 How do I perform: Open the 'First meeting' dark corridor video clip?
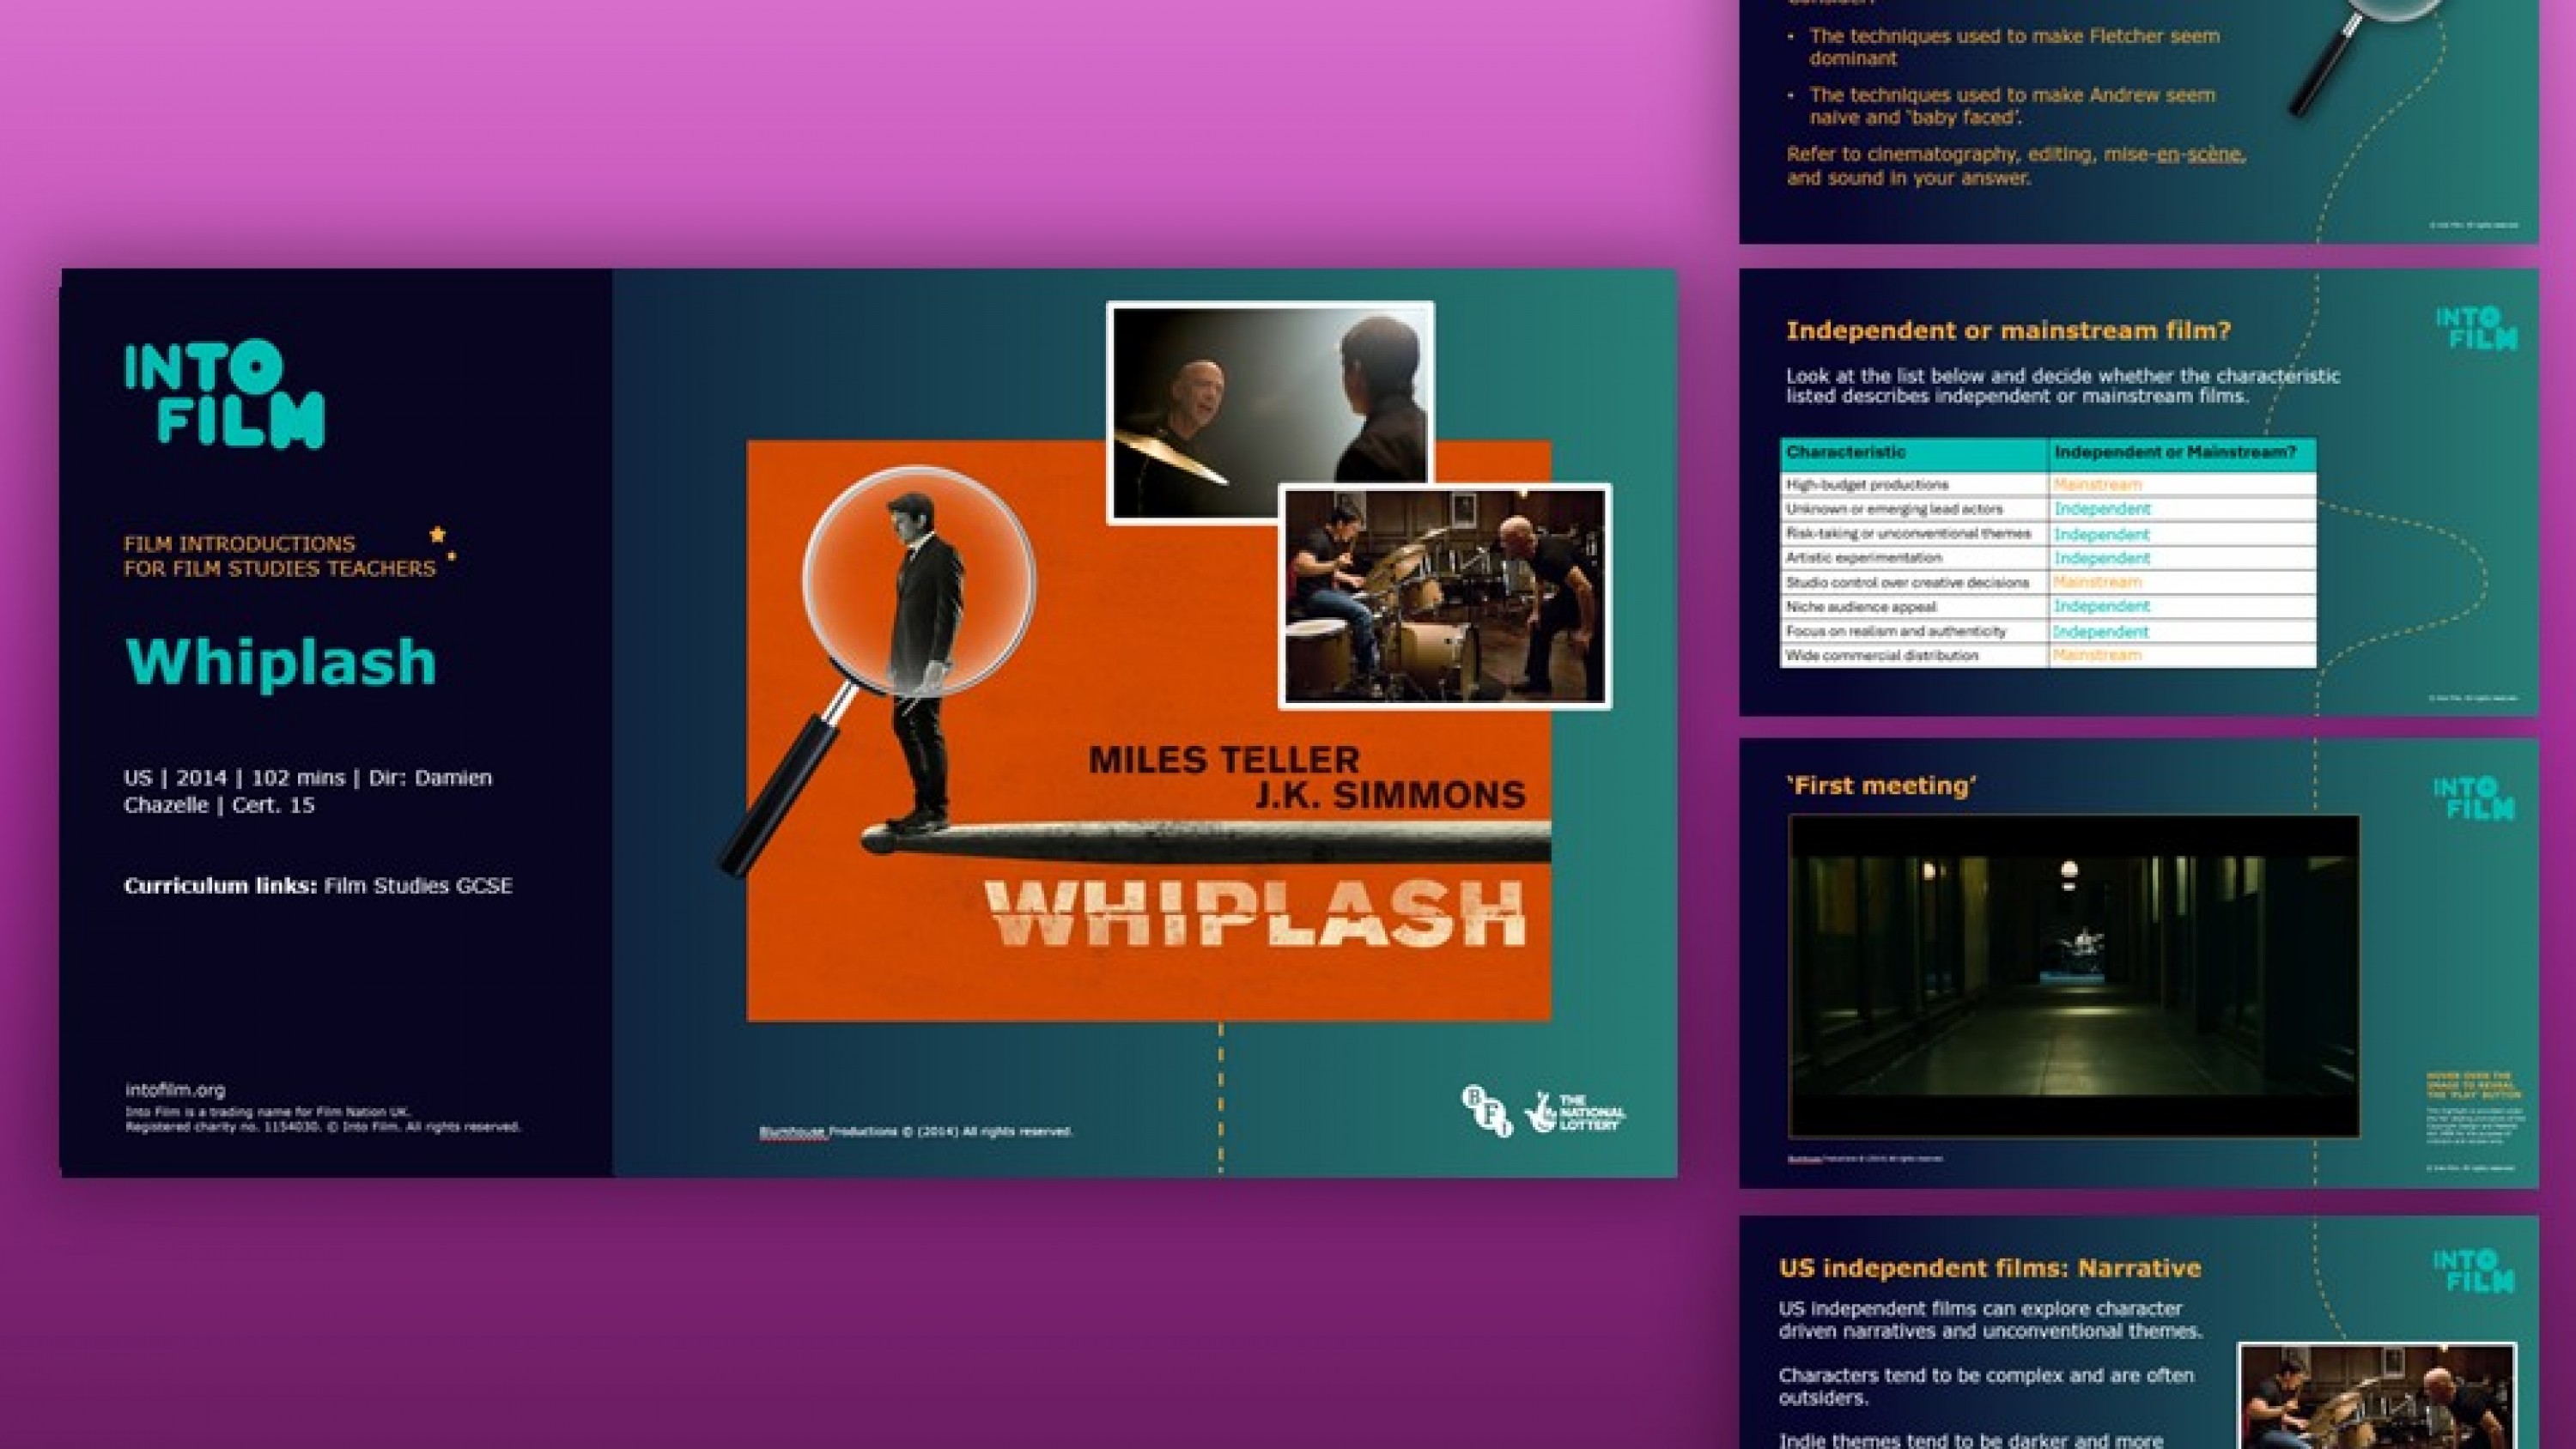point(2074,976)
